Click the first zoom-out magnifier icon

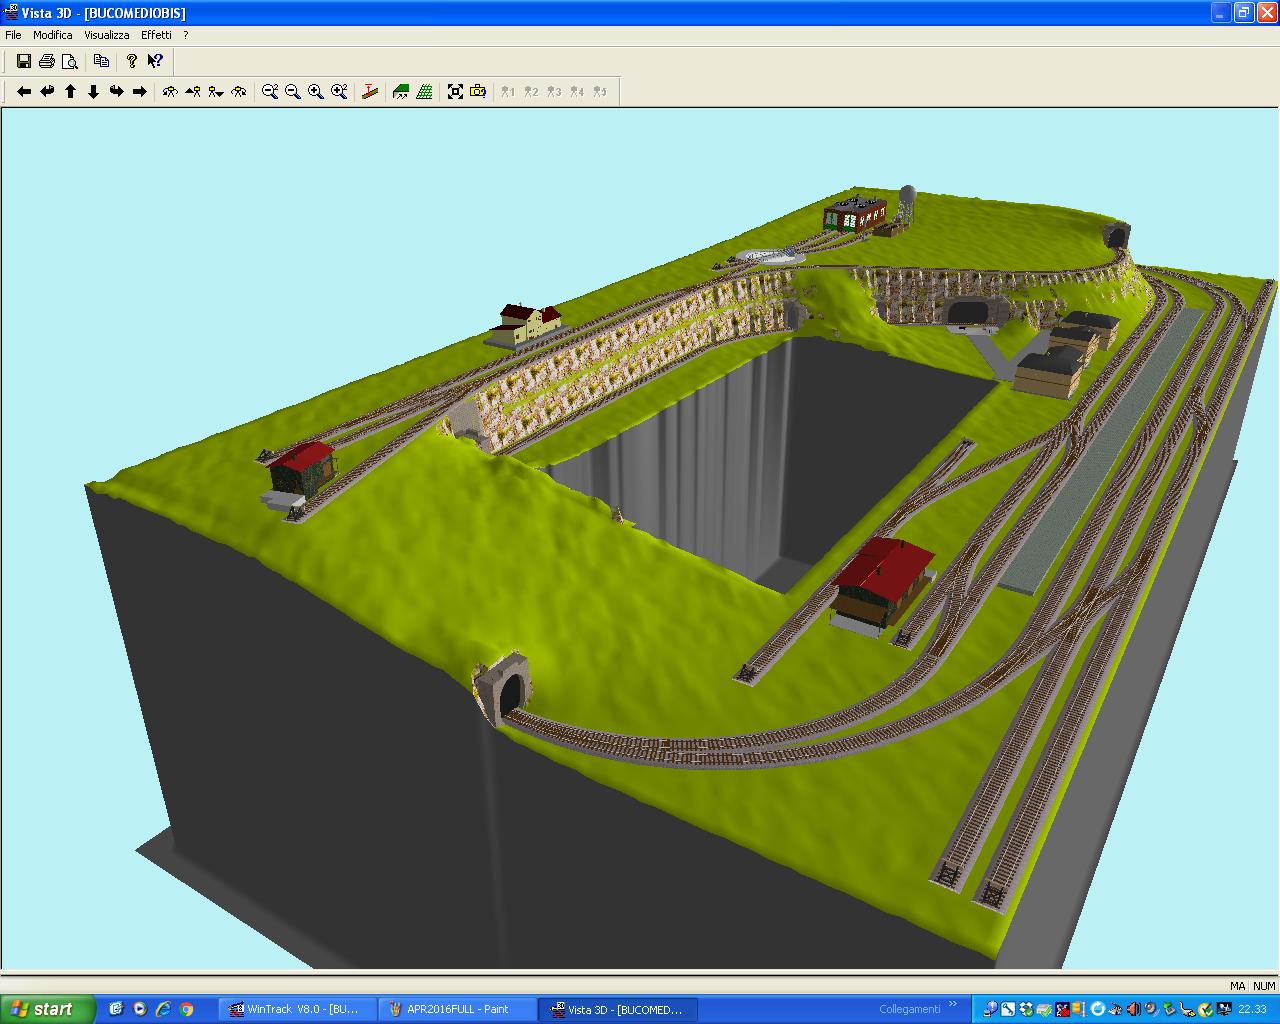tap(270, 92)
